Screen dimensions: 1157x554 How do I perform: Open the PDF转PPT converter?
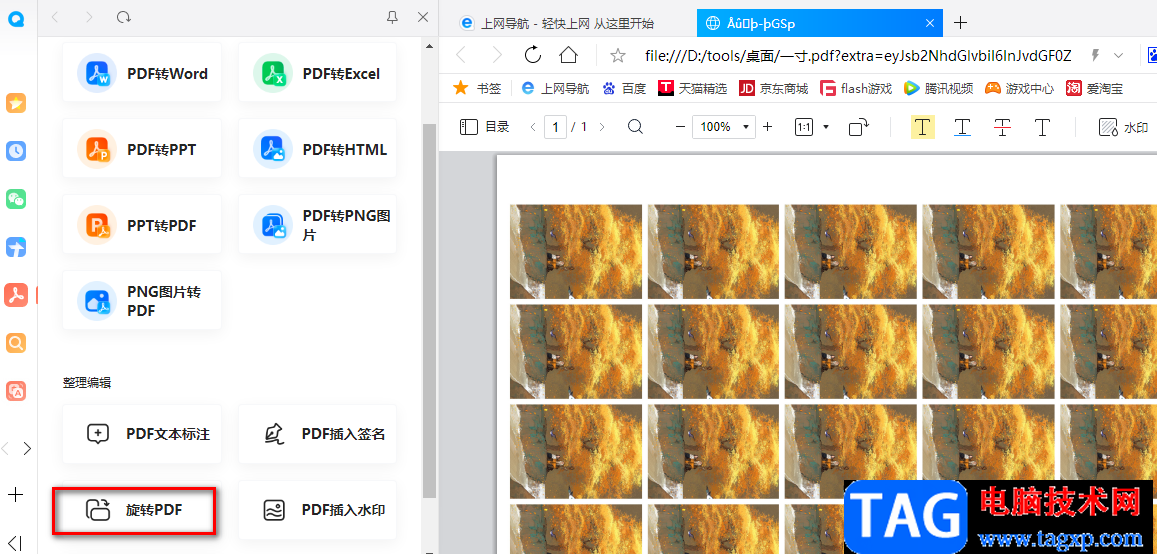pyautogui.click(x=142, y=149)
